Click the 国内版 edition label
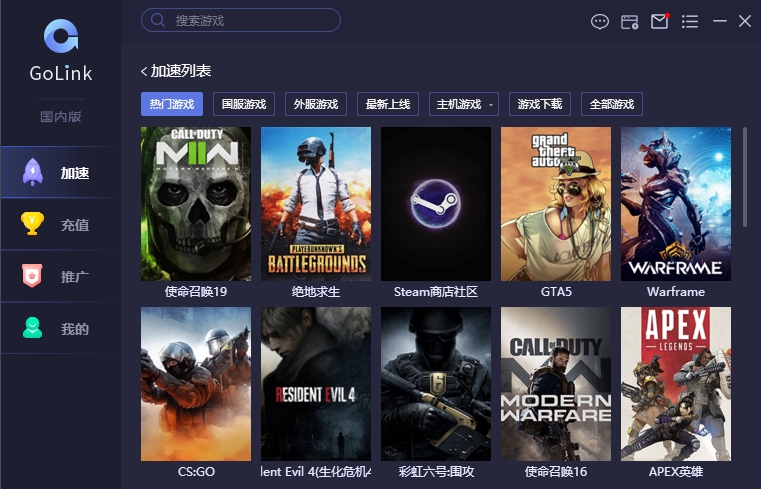 click(61, 116)
